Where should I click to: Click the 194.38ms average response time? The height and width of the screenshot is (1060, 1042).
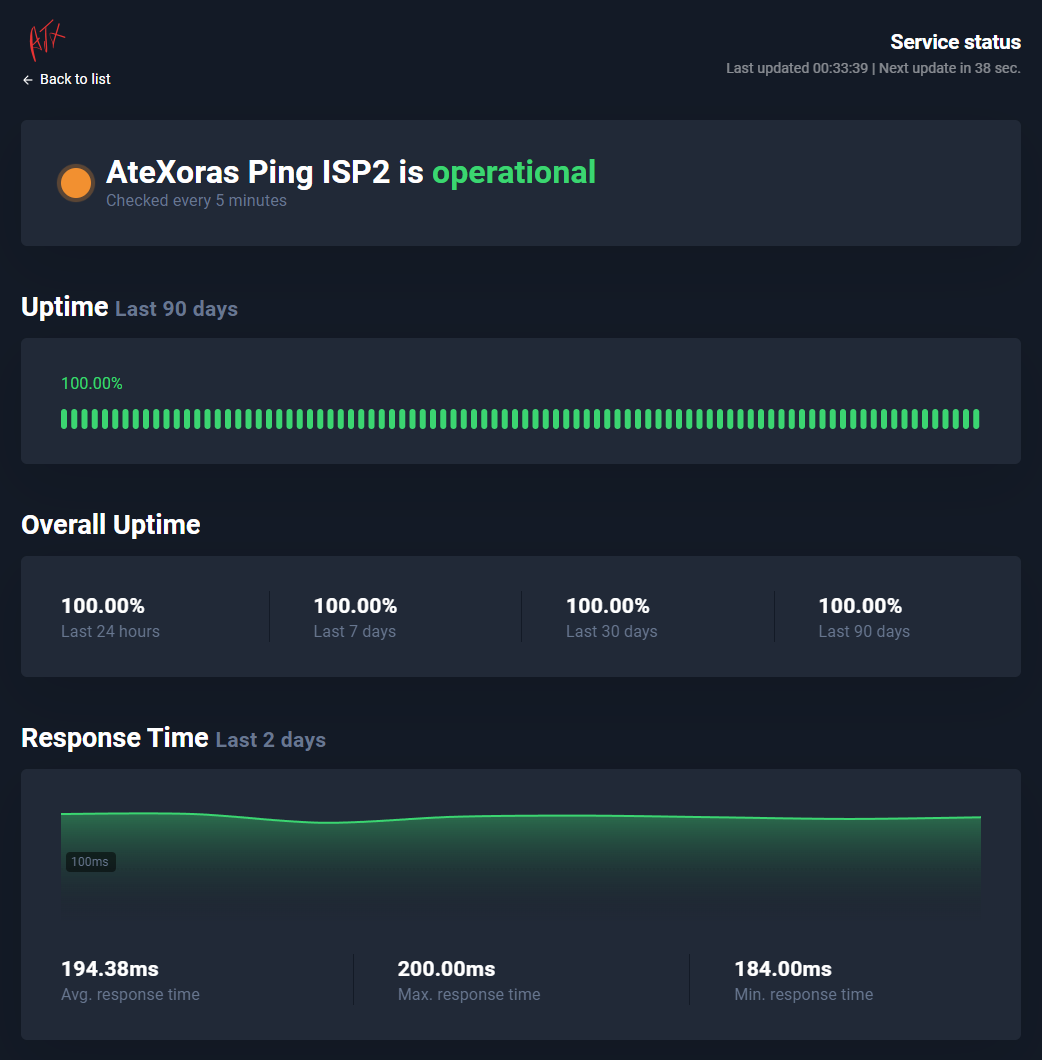pyautogui.click(x=110, y=969)
